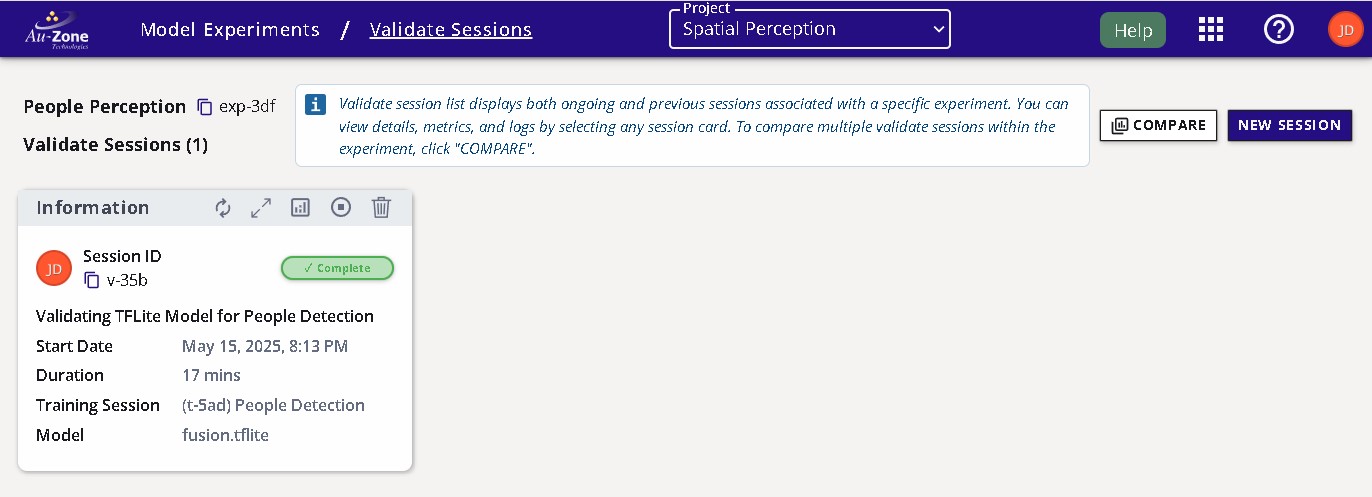Go to Model Experiments breadcrumb
This screenshot has width=1372, height=497.
tap(230, 30)
